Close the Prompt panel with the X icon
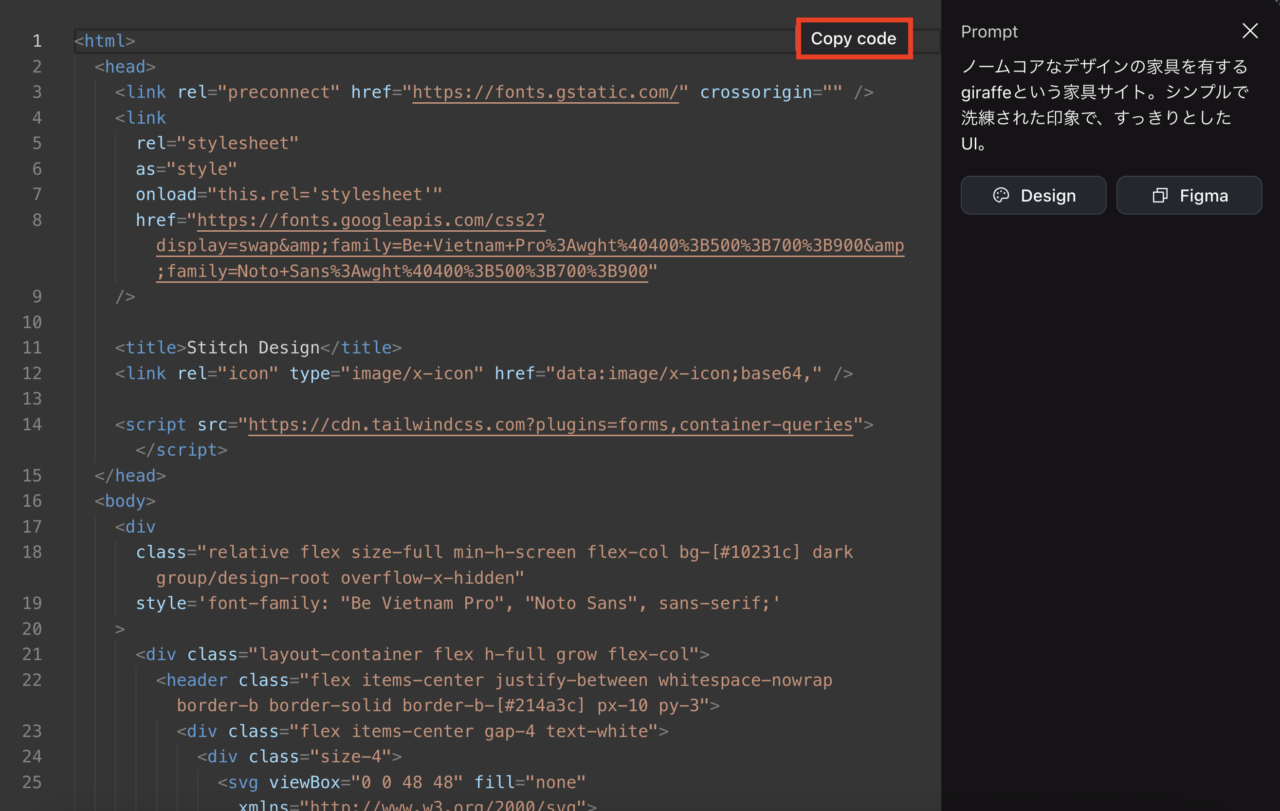1280x811 pixels. click(x=1250, y=31)
